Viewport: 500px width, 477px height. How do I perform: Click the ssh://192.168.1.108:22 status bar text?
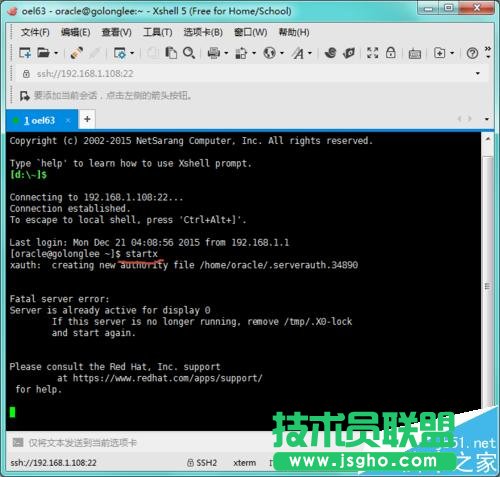[x=53, y=463]
